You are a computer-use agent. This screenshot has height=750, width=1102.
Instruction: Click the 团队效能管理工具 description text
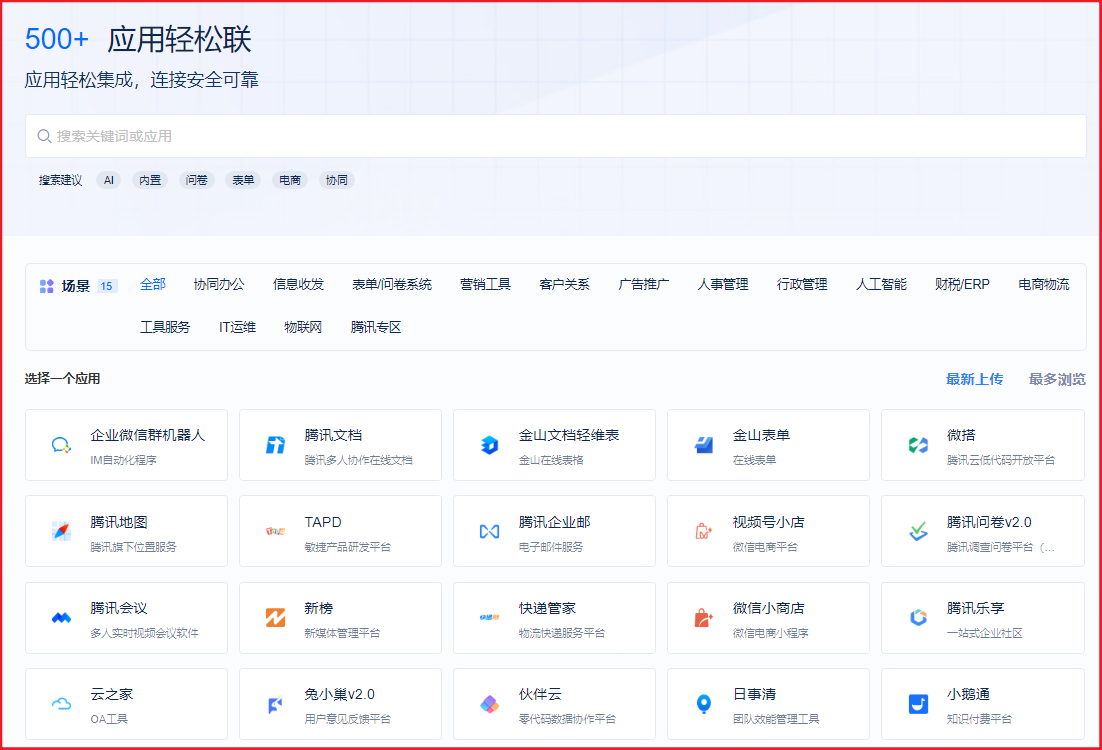[776, 719]
